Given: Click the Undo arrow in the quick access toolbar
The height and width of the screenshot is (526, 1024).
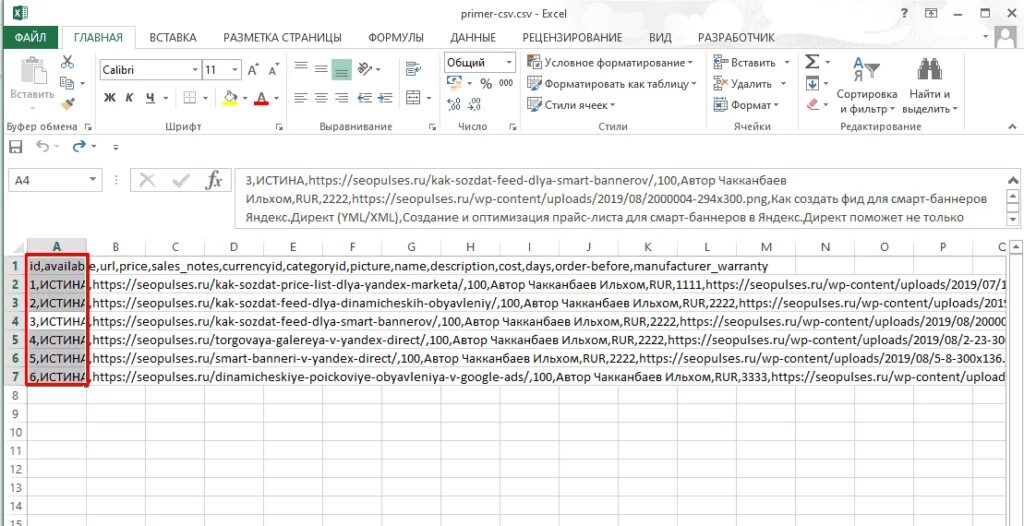Looking at the screenshot, I should pyautogui.click(x=42, y=146).
